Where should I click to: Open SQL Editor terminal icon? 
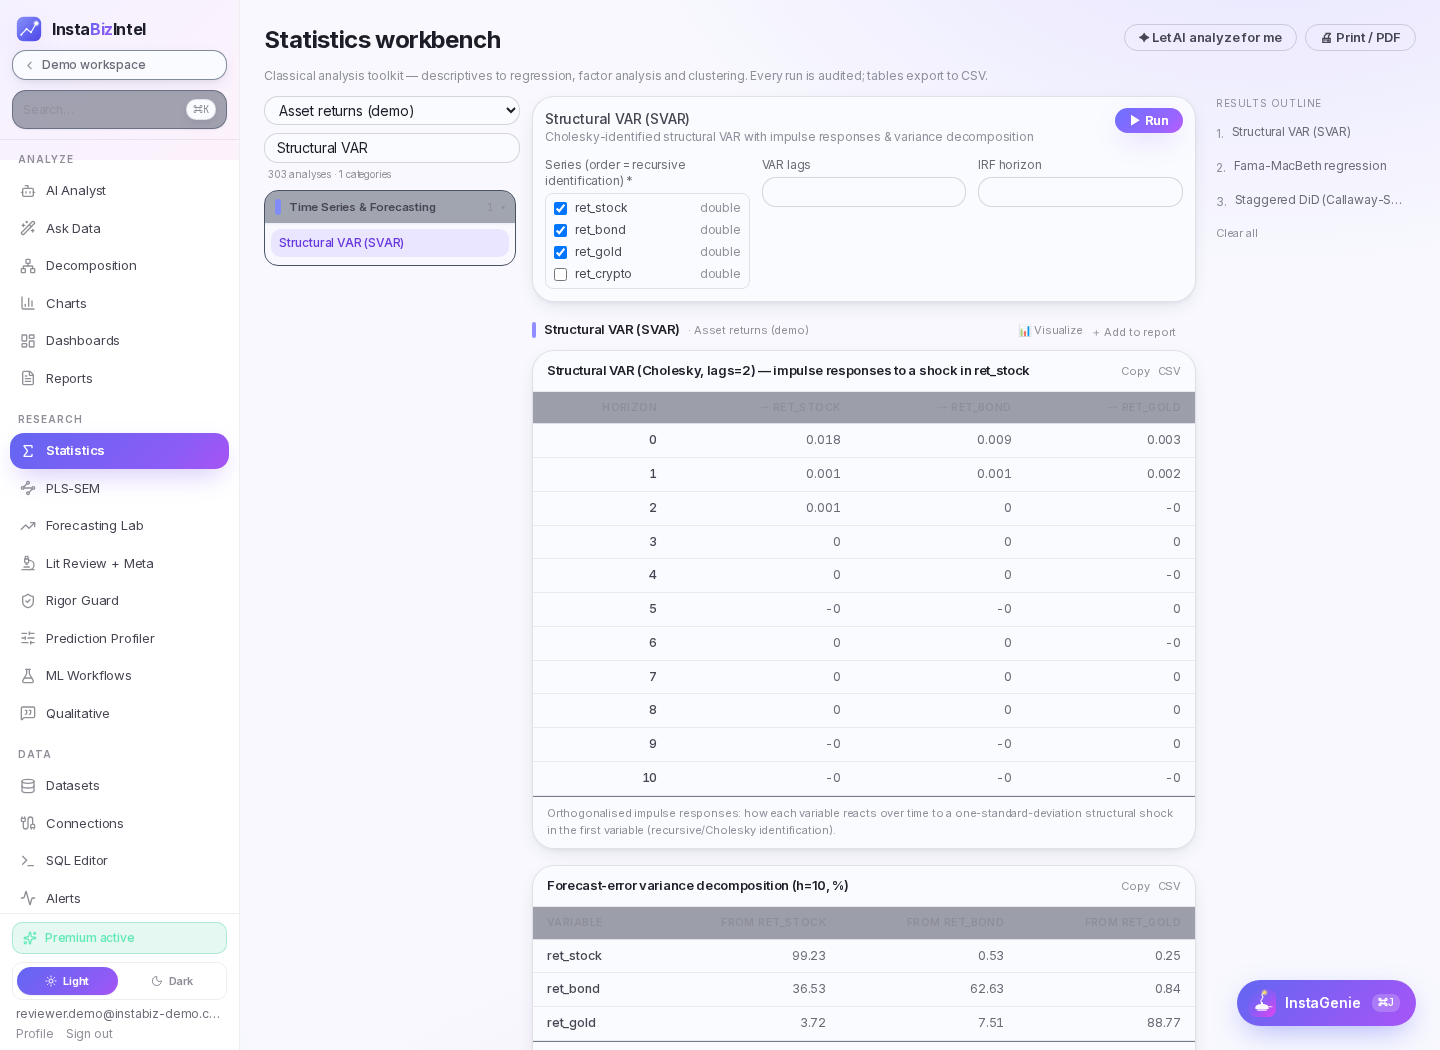[28, 861]
